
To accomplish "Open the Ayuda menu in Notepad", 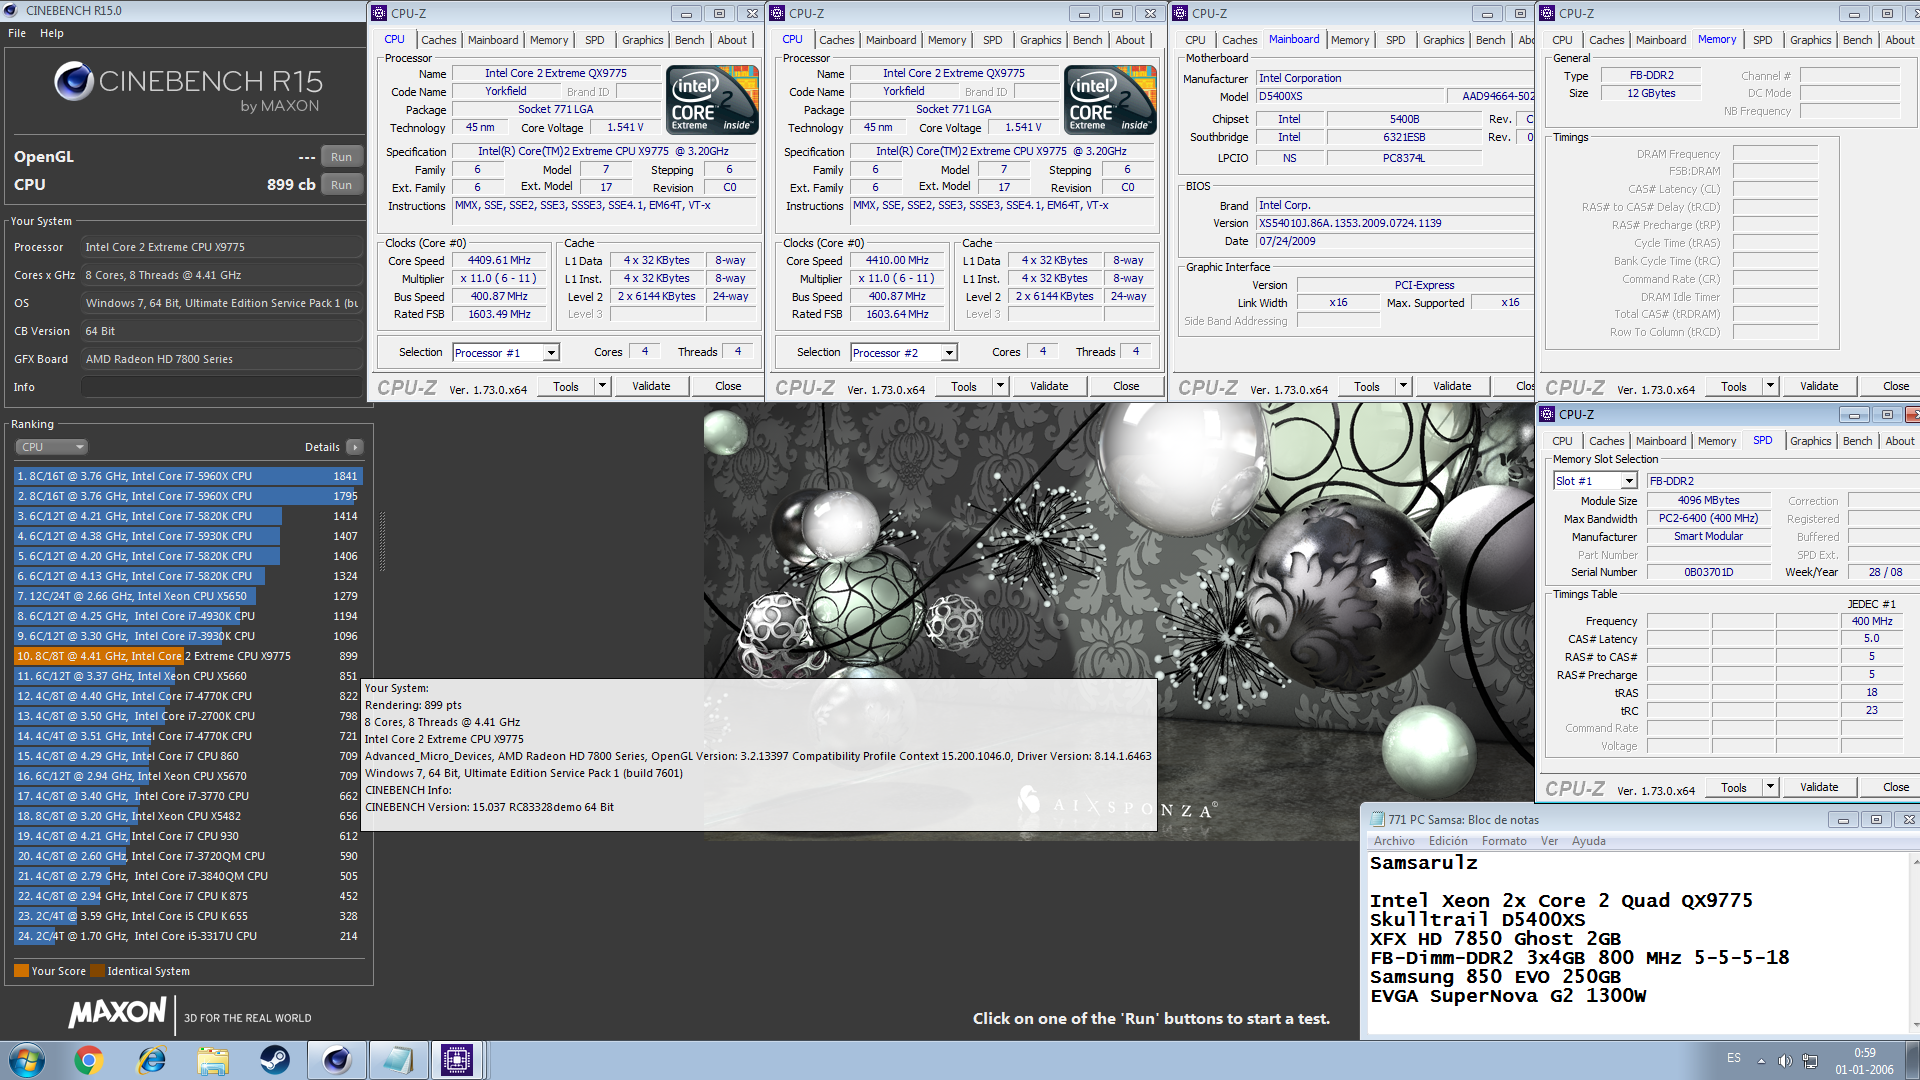I will coord(1588,841).
